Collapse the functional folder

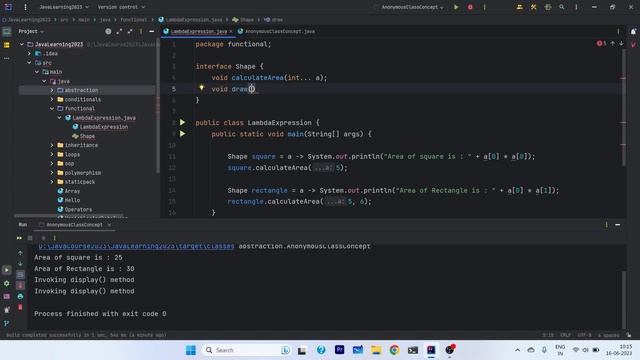pos(52,109)
